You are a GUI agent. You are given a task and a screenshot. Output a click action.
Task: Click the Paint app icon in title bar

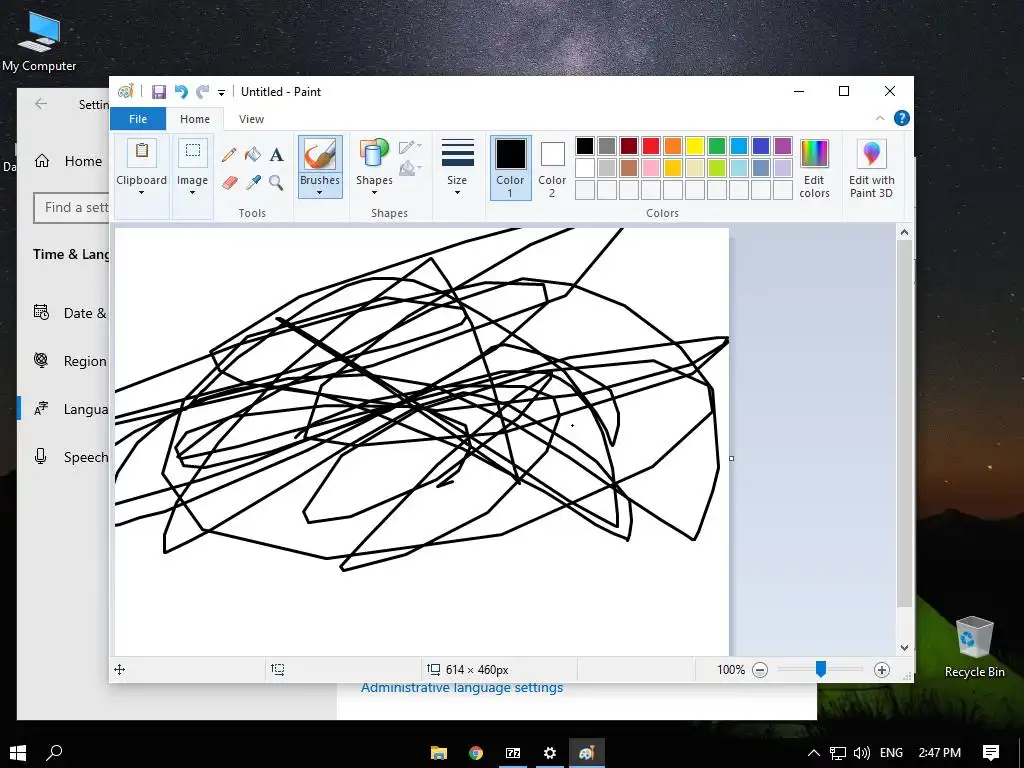click(x=125, y=91)
